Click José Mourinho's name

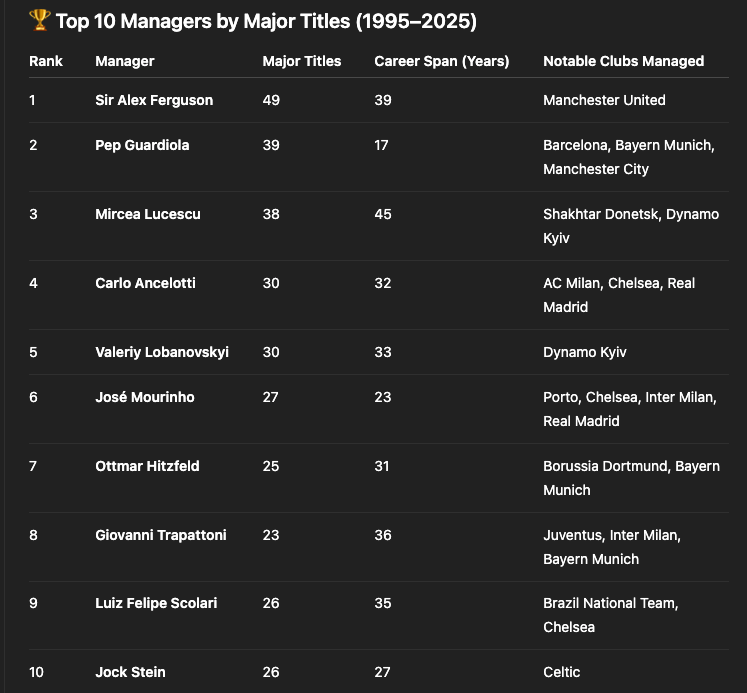click(145, 397)
